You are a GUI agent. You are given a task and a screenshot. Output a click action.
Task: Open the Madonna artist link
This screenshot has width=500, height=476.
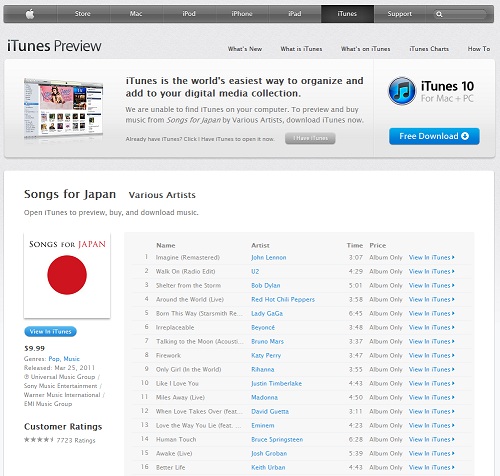pyautogui.click(x=264, y=398)
